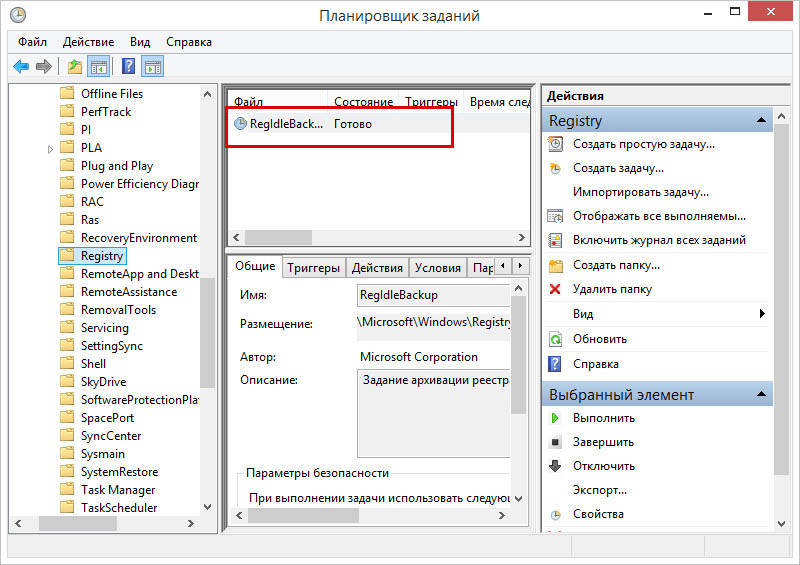Viewport: 800px width, 565px height.
Task: Click the tab strip scroll-right arrow
Action: tap(520, 265)
